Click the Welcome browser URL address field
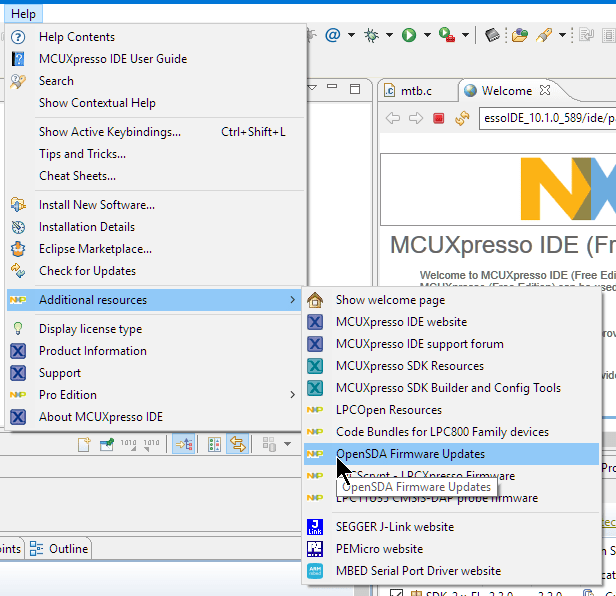Image resolution: width=616 pixels, height=596 pixels. 545,118
